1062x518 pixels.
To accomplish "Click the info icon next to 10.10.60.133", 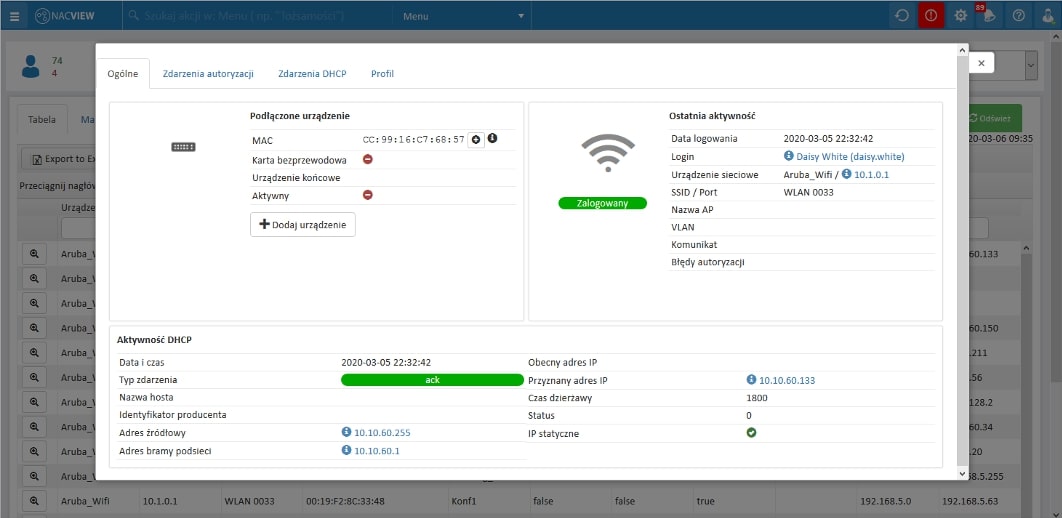I will coord(751,380).
